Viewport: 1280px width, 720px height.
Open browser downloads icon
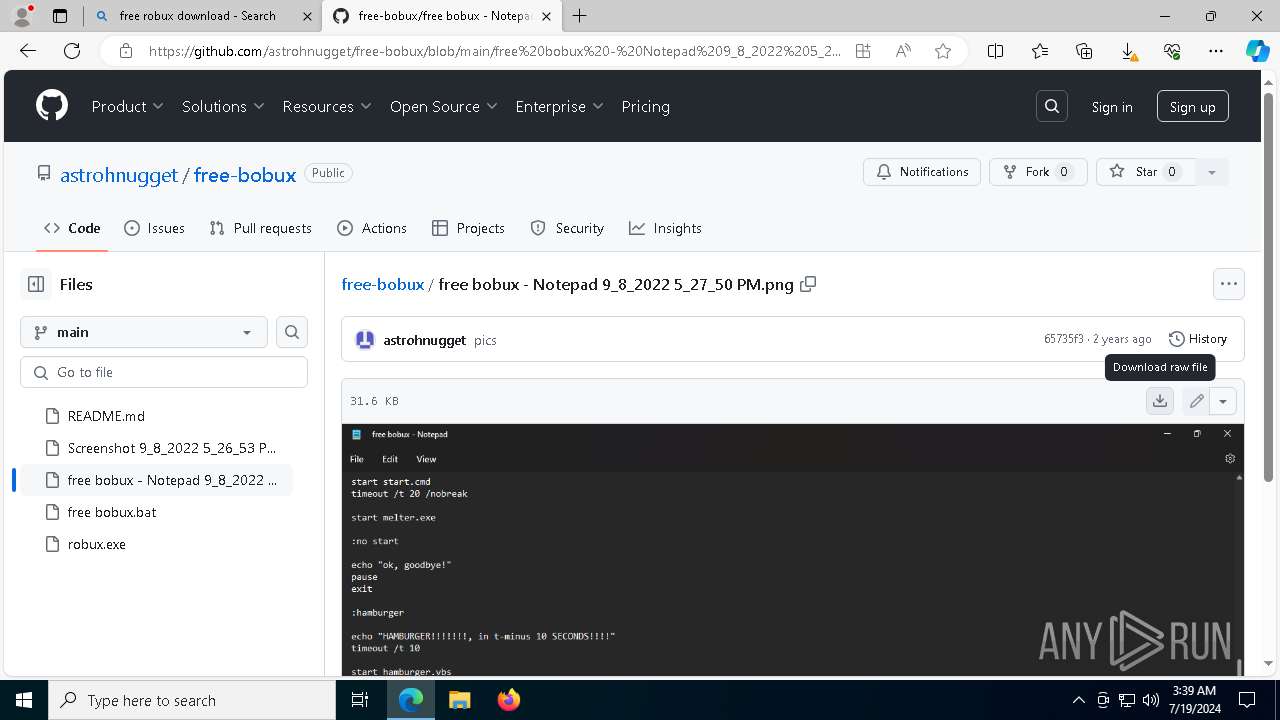coord(1128,51)
